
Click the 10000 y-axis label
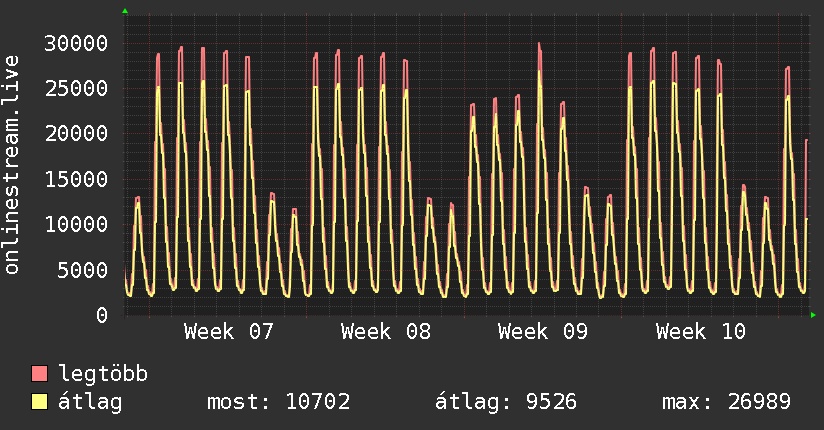[x=76, y=224]
